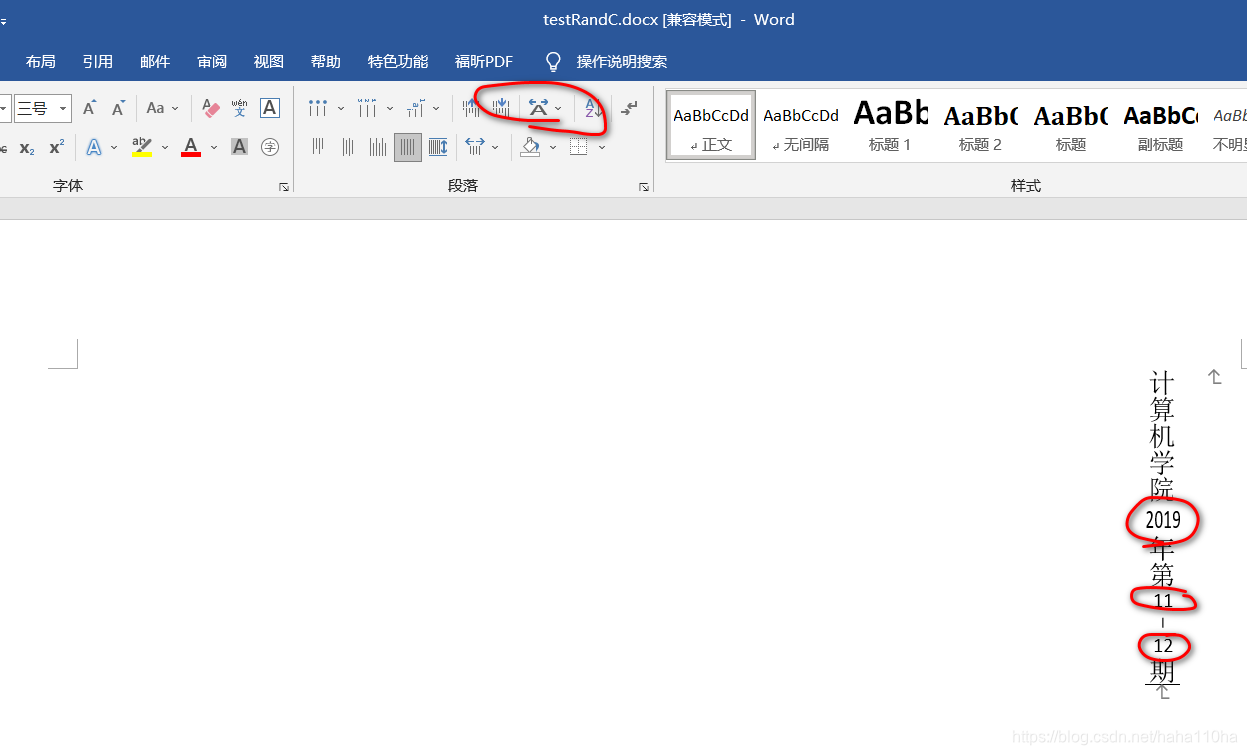
Task: Insert an Enclosed Character (字 in circle)
Action: pos(269,147)
